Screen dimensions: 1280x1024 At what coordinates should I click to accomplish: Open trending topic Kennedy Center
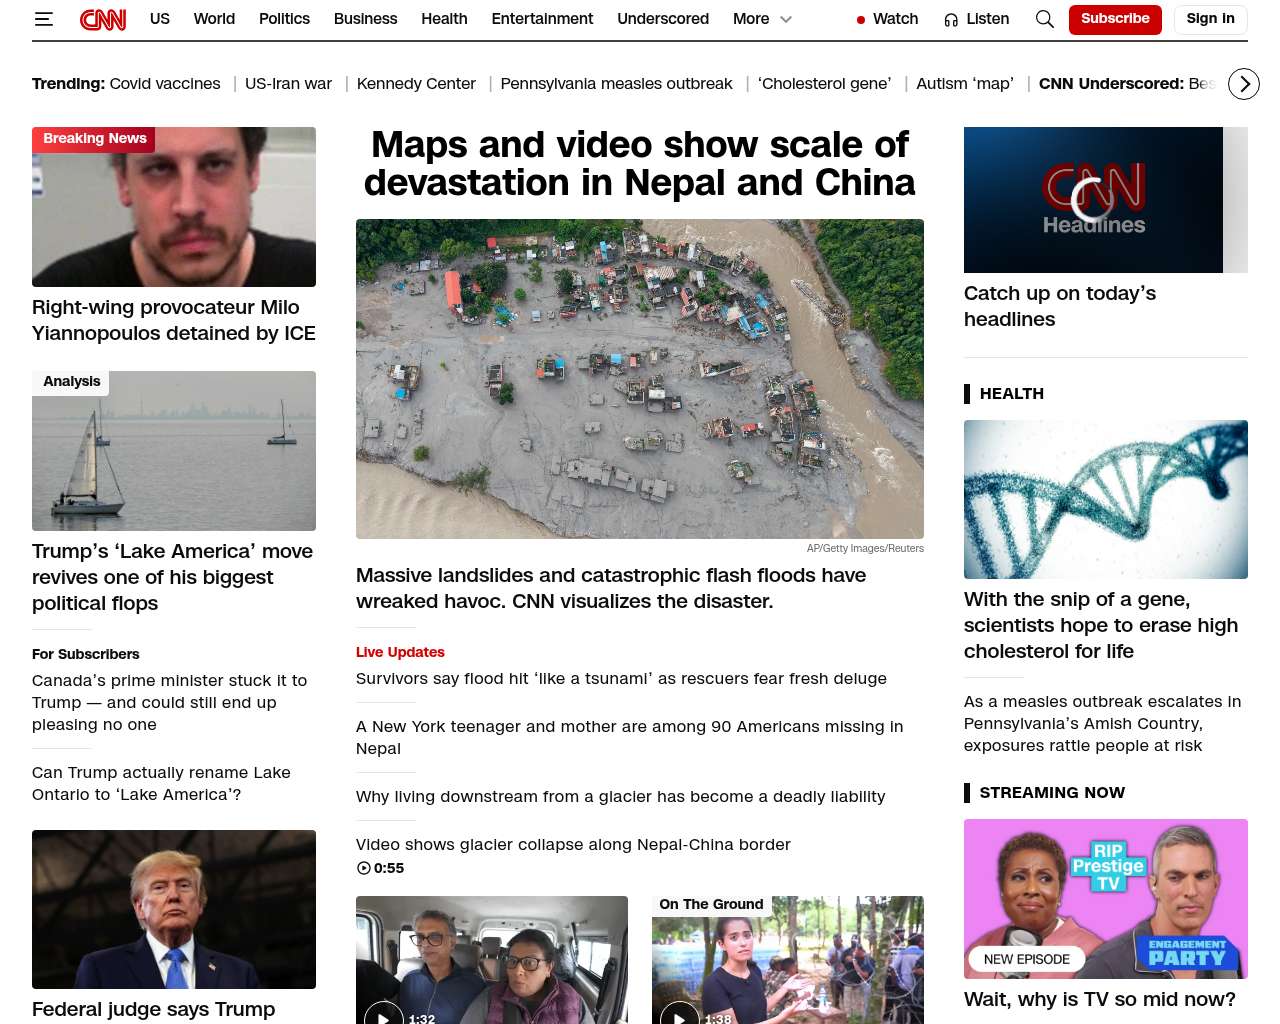(416, 84)
